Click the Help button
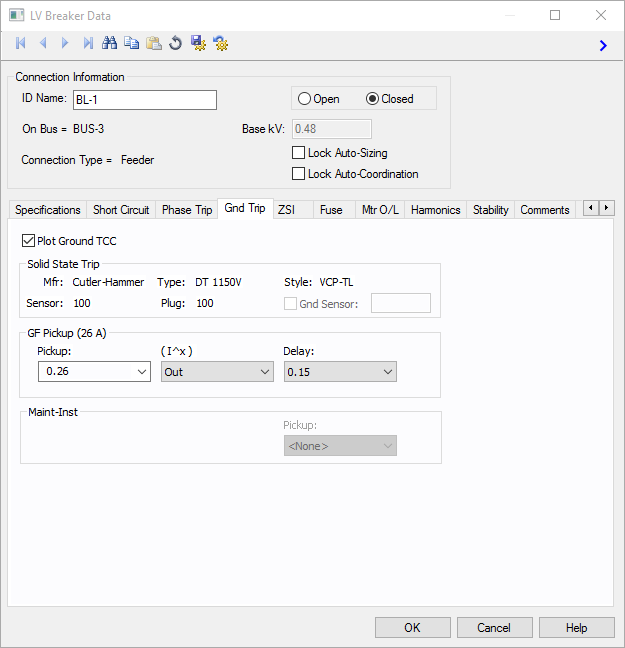Screen dimensions: 625x648 tap(577, 628)
